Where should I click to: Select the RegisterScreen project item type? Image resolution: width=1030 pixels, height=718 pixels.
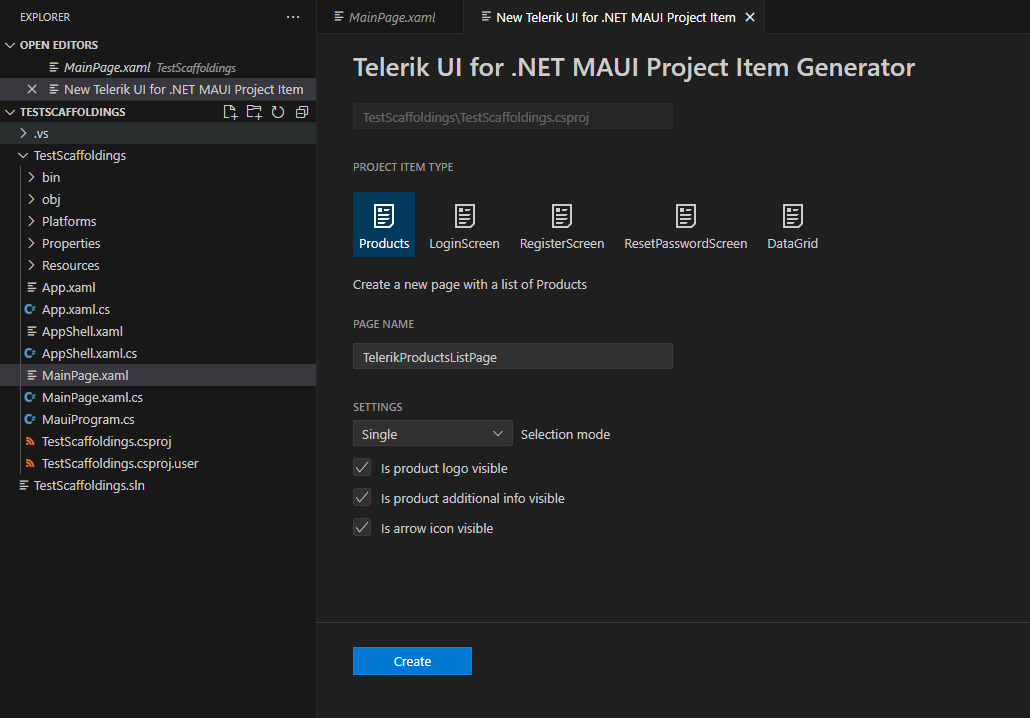coord(562,225)
